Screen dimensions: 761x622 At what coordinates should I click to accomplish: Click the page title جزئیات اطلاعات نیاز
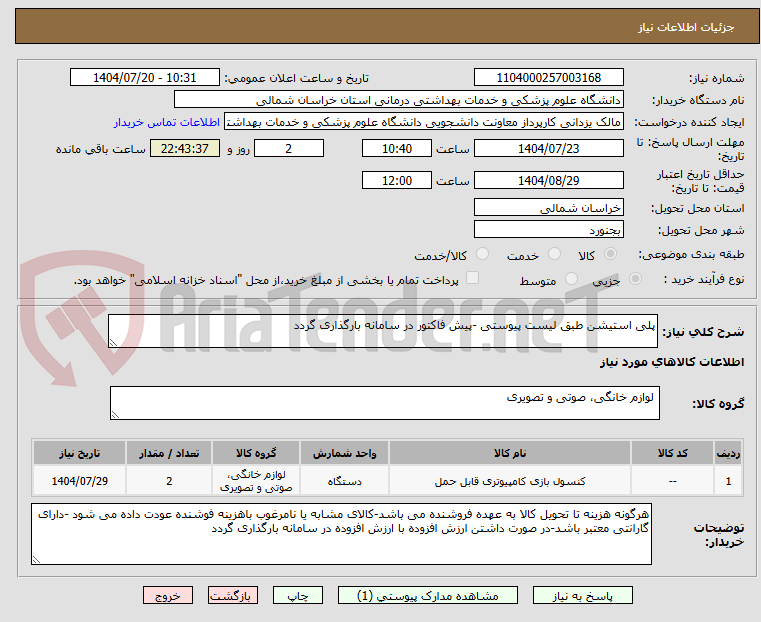(x=686, y=27)
